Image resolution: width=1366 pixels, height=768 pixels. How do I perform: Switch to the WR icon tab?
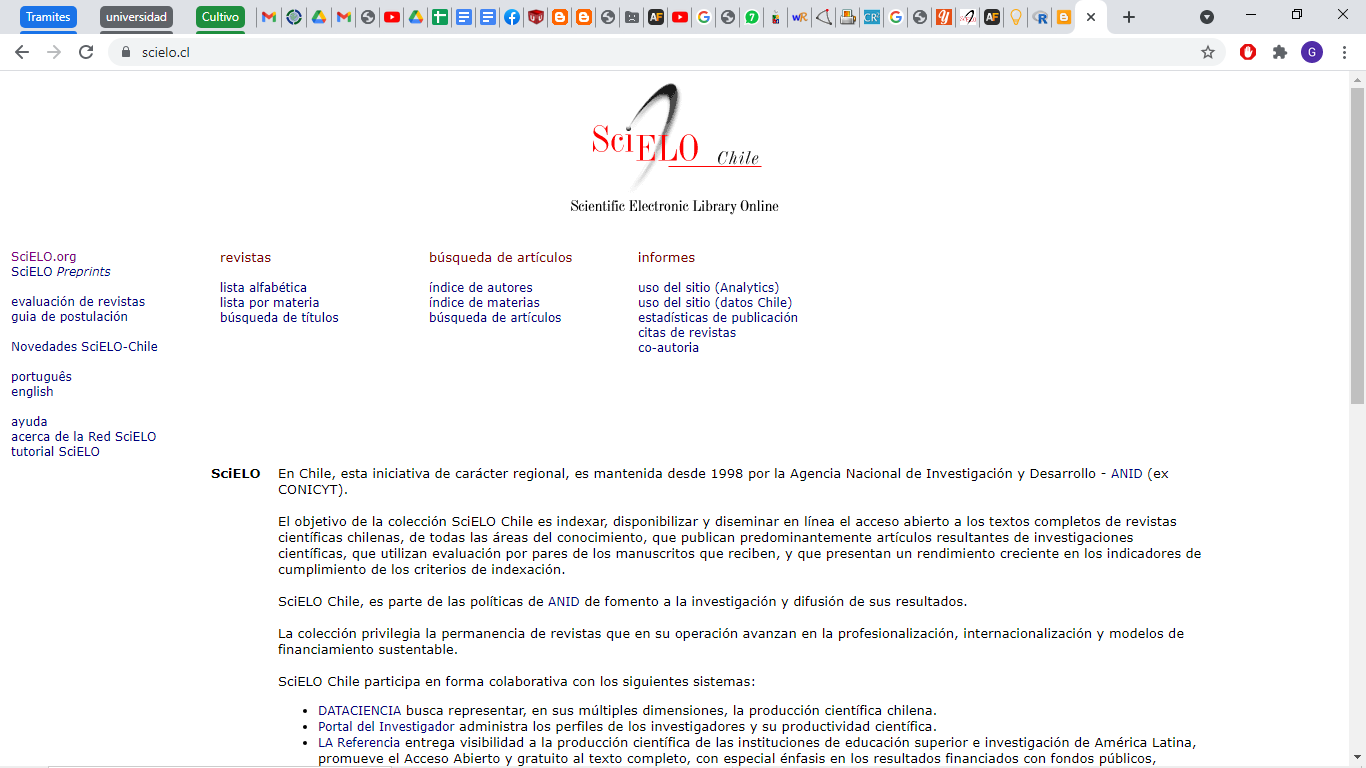[800, 17]
